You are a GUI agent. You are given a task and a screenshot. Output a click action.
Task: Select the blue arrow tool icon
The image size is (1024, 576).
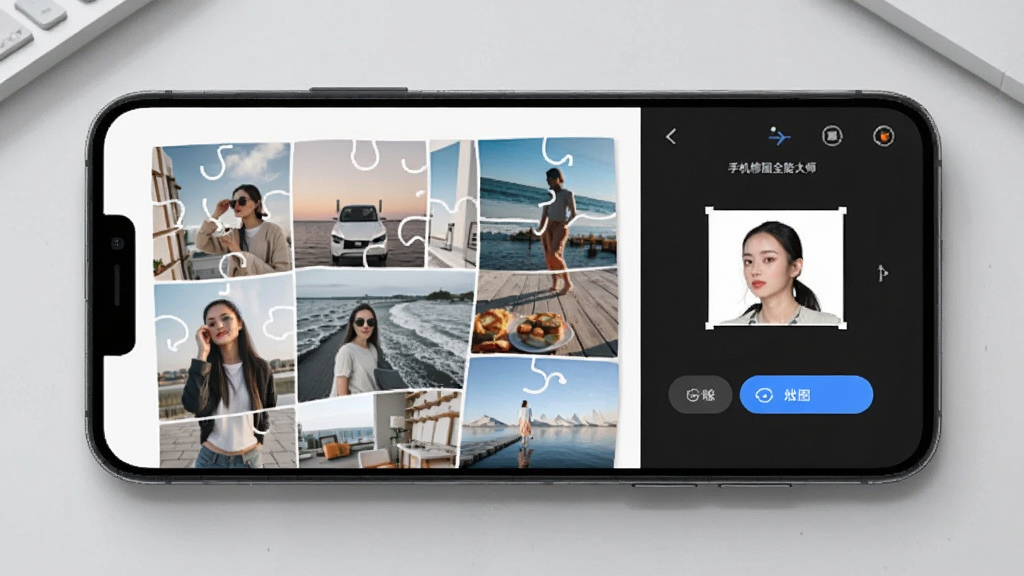pyautogui.click(x=778, y=136)
